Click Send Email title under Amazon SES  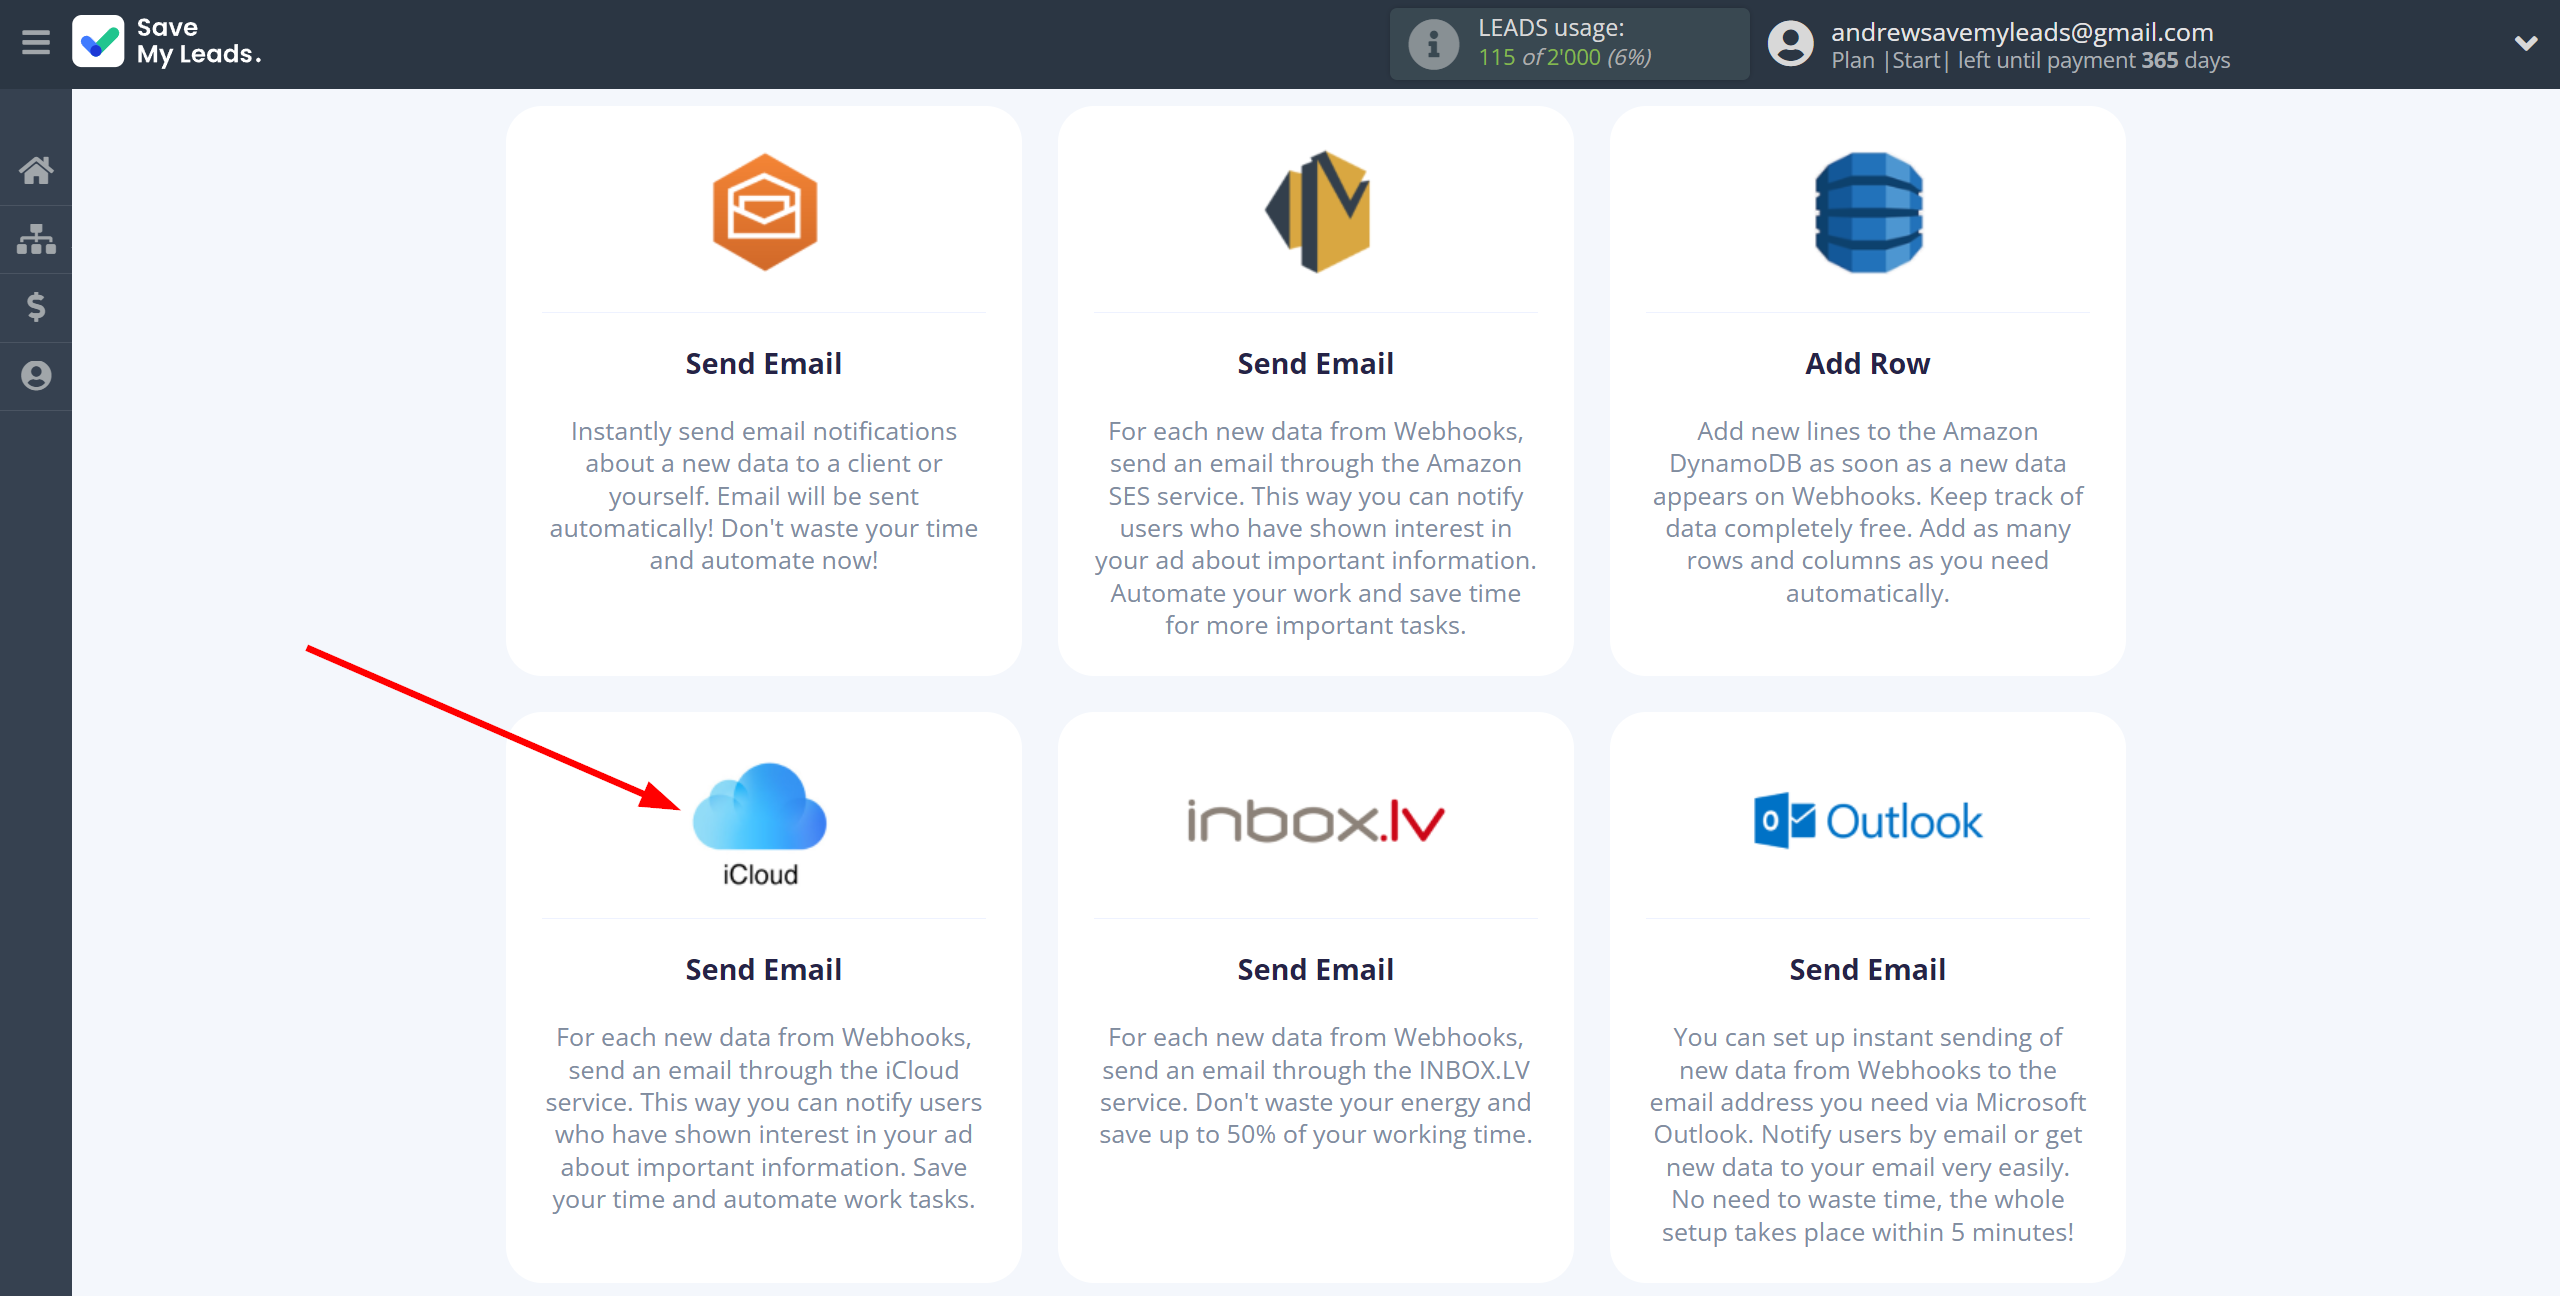point(1316,364)
